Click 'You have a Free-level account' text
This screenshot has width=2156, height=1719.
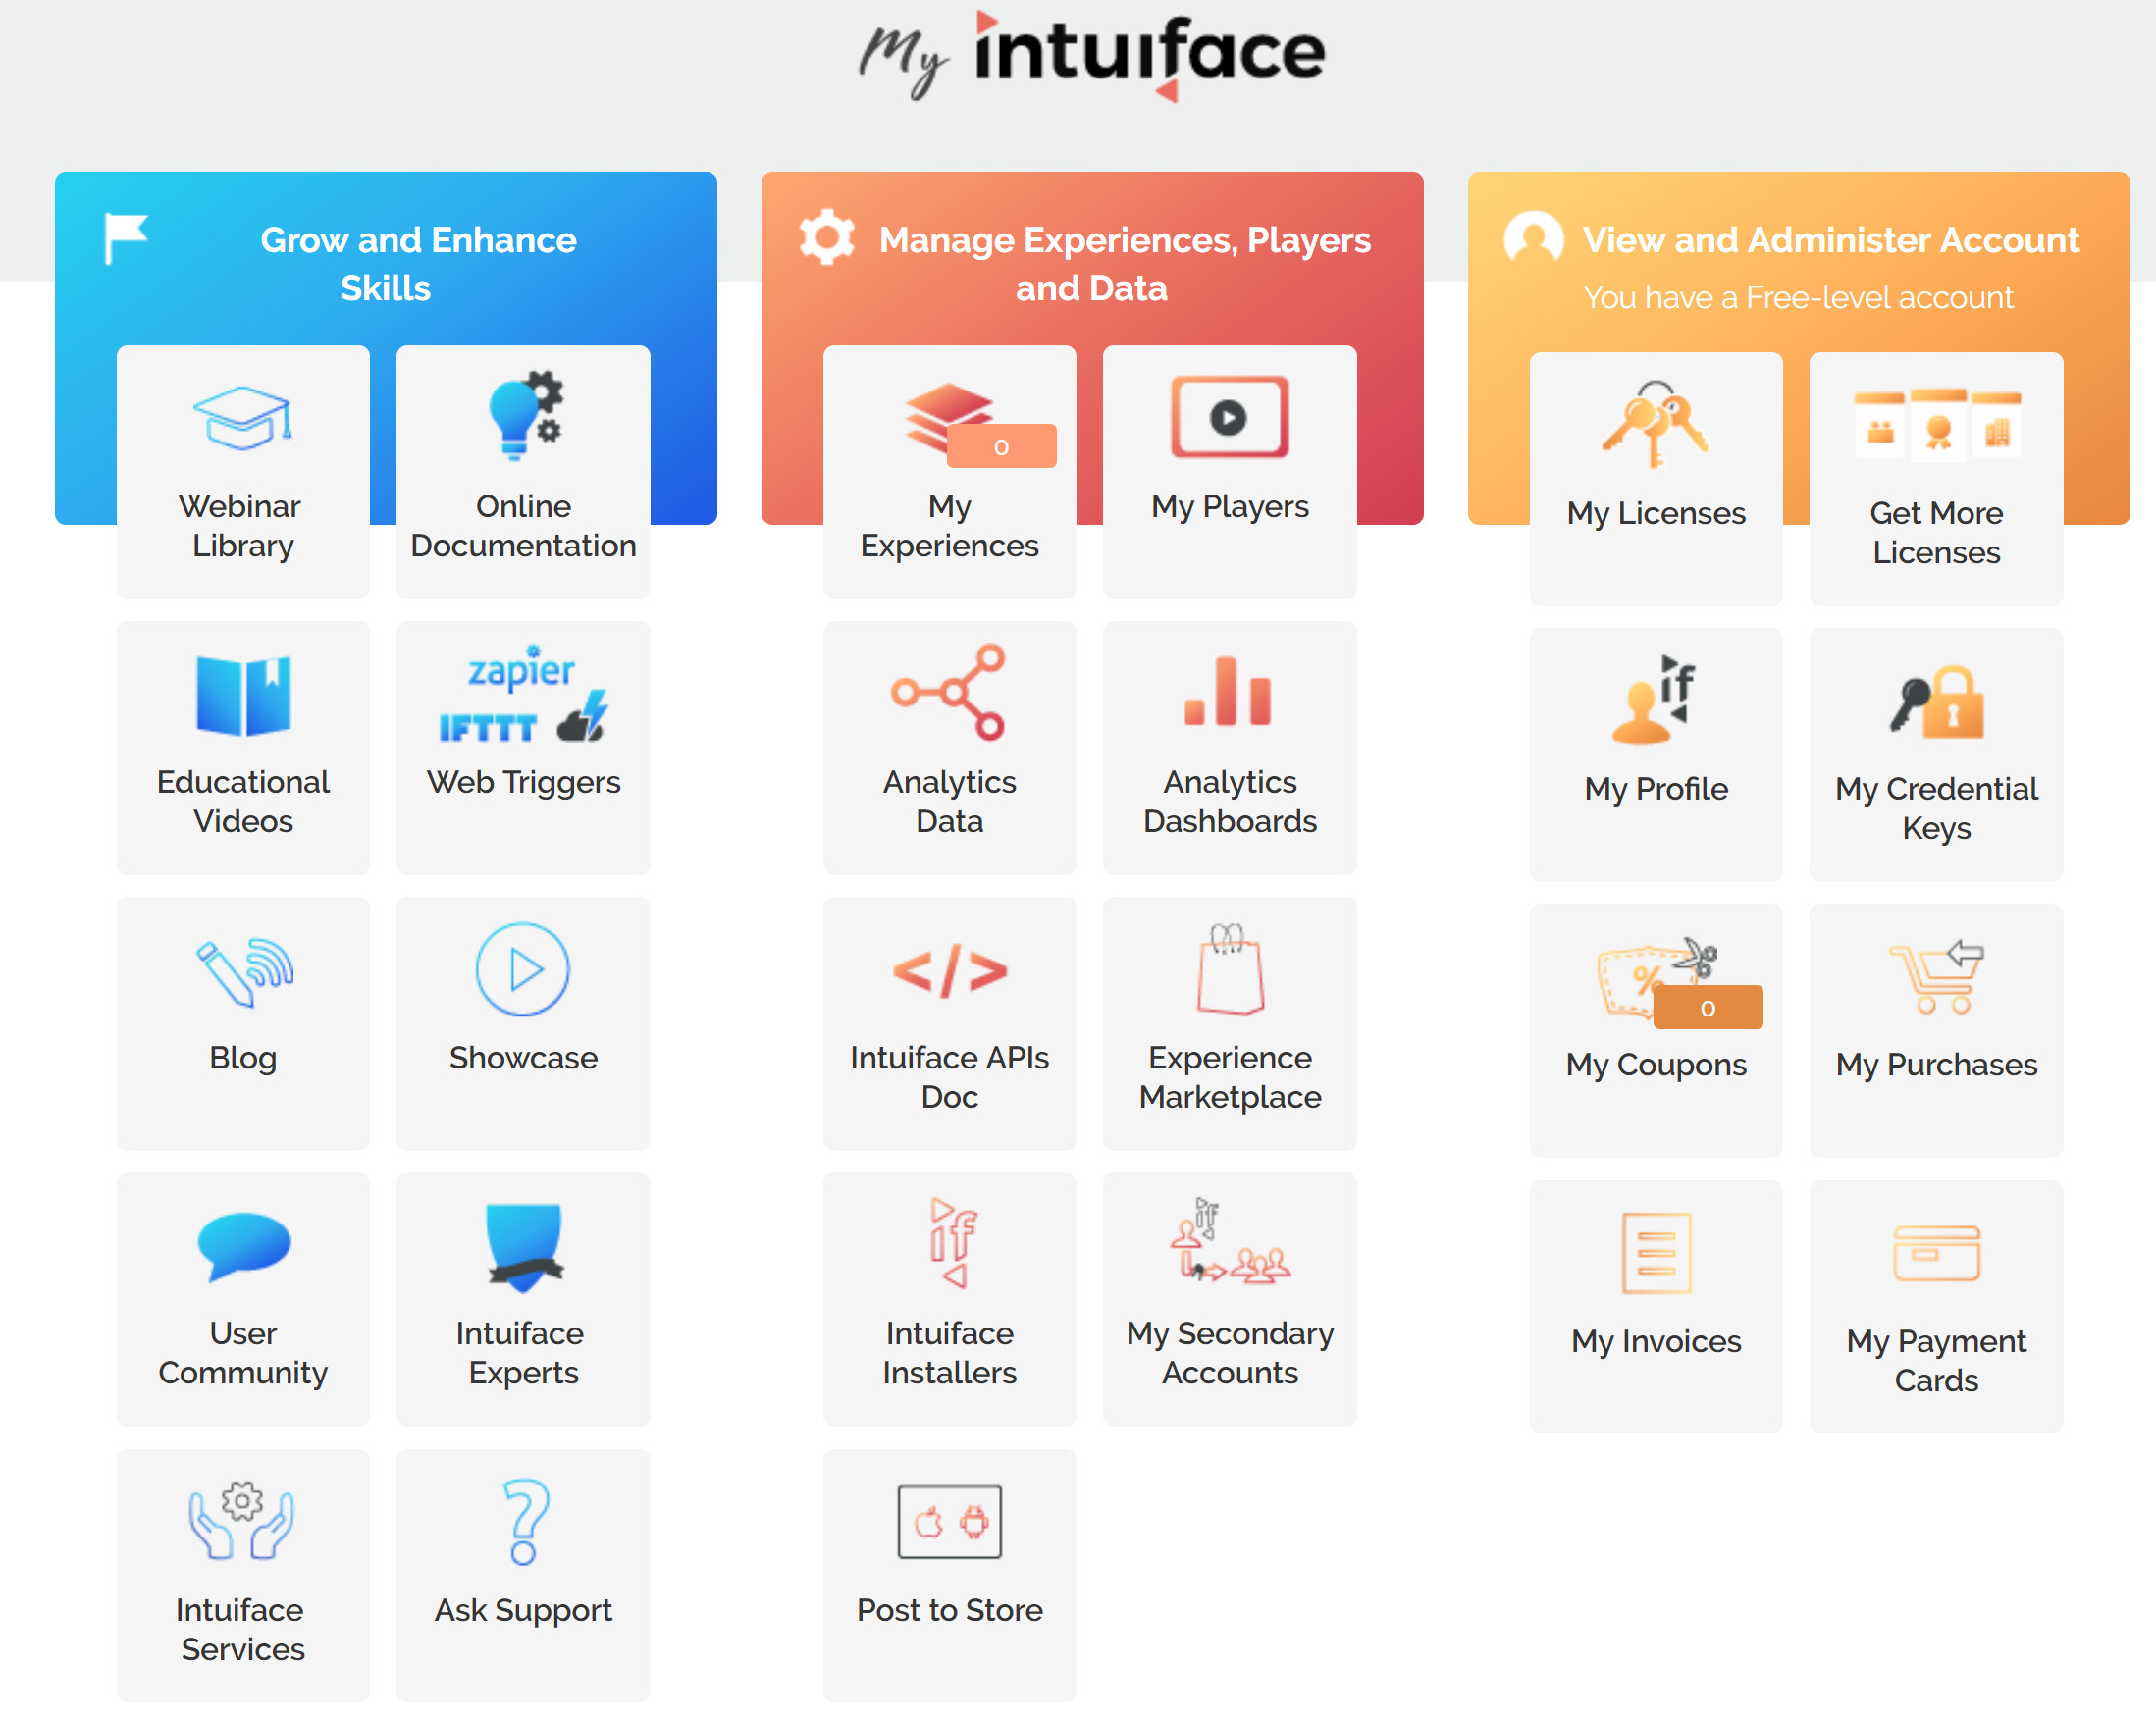(x=1797, y=297)
